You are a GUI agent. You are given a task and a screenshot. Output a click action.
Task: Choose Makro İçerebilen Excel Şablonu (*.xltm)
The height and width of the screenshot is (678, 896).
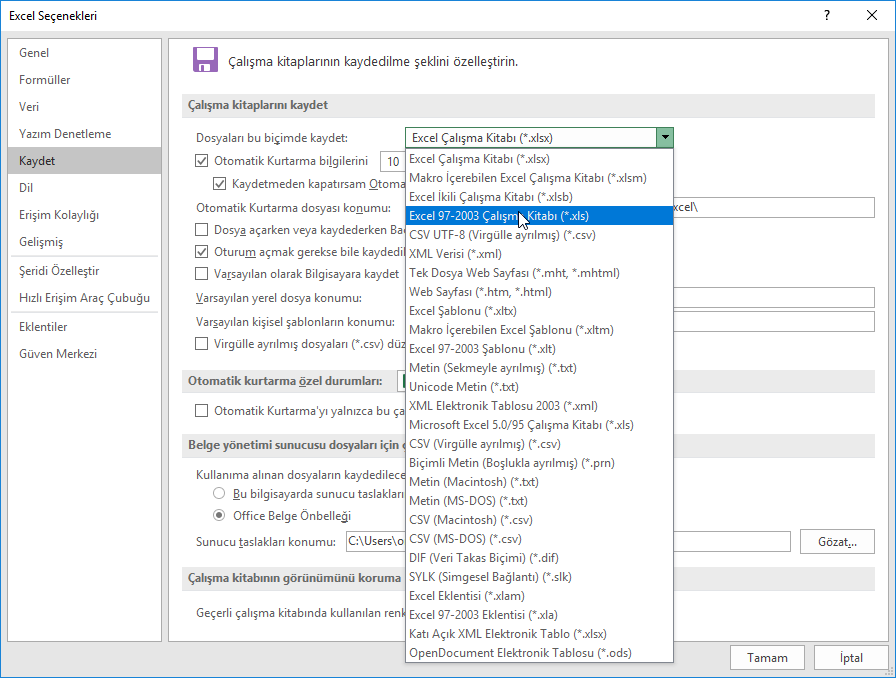click(x=539, y=330)
